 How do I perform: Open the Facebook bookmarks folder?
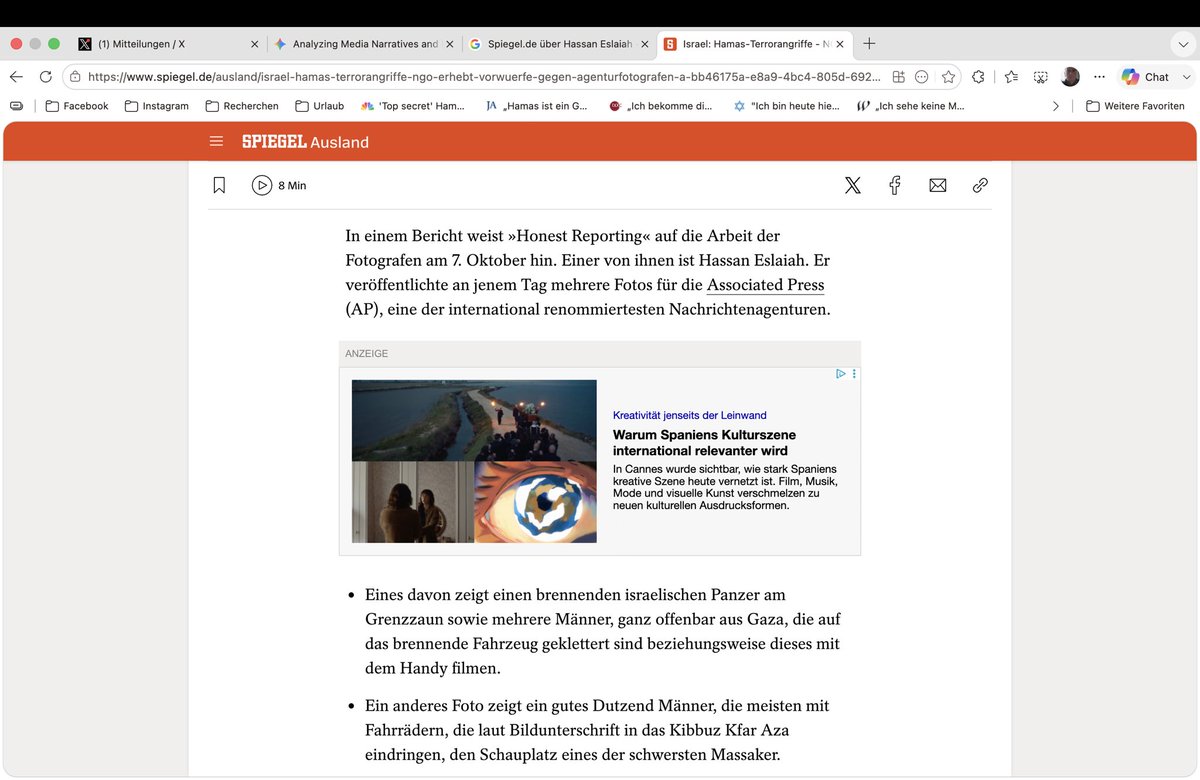(x=77, y=106)
